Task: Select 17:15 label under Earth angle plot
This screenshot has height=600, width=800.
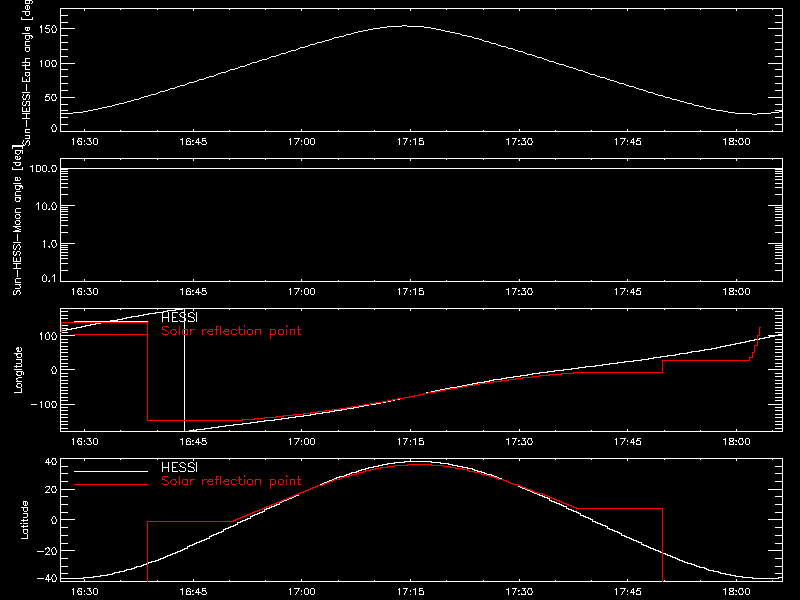Action: pyautogui.click(x=411, y=142)
